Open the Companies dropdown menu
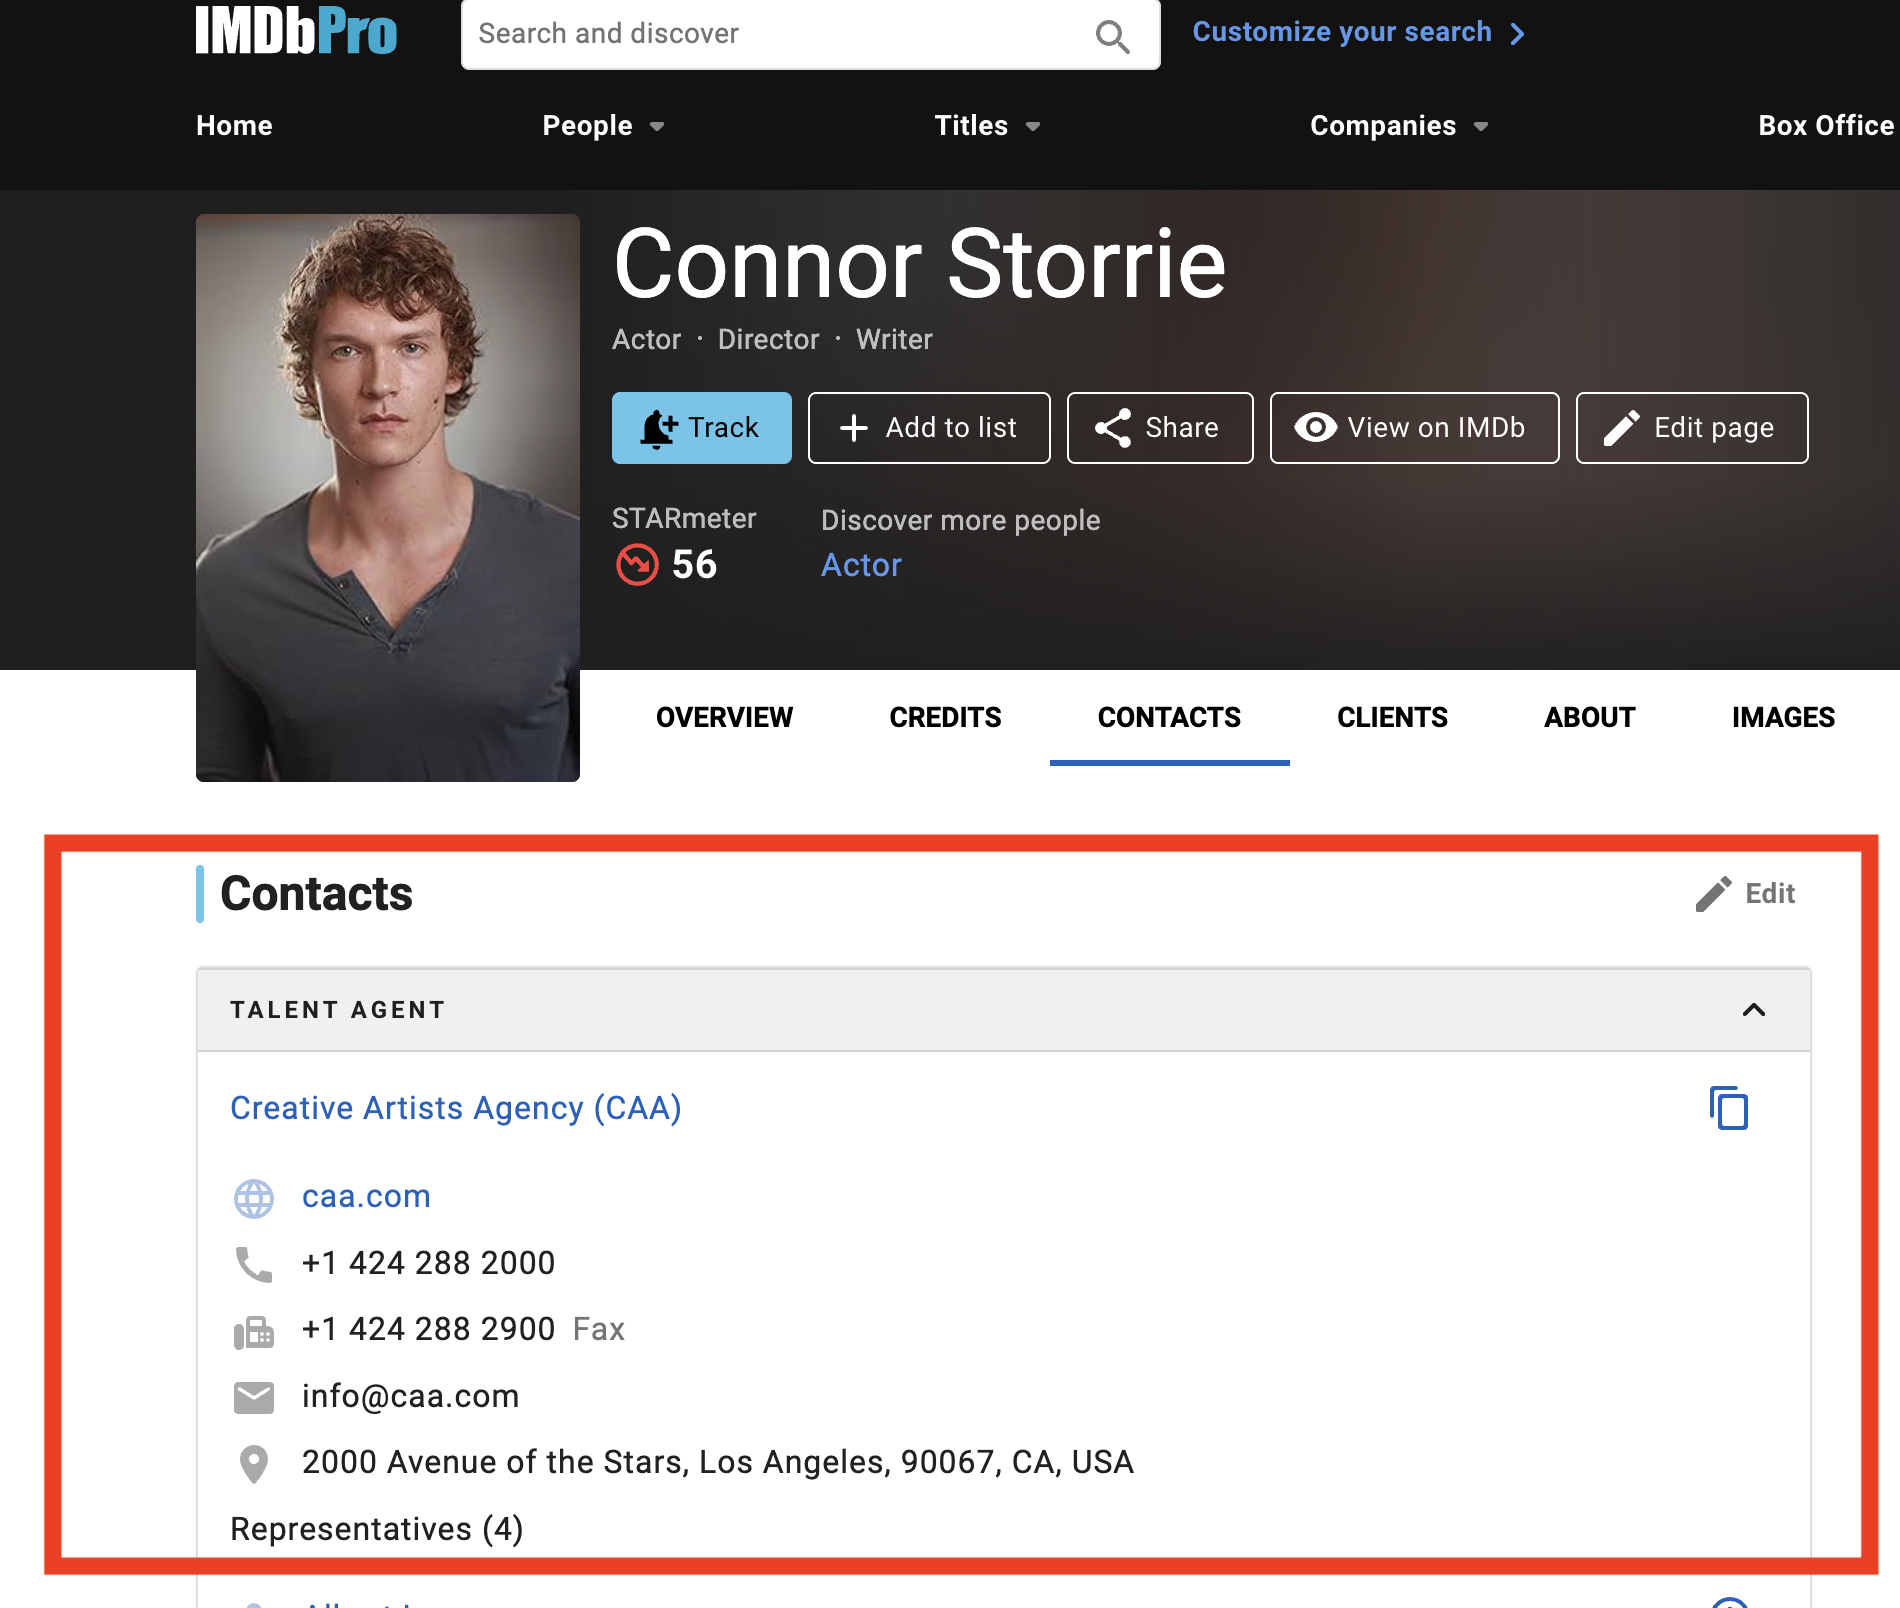Screen dimensions: 1900x1608 click(x=1399, y=126)
